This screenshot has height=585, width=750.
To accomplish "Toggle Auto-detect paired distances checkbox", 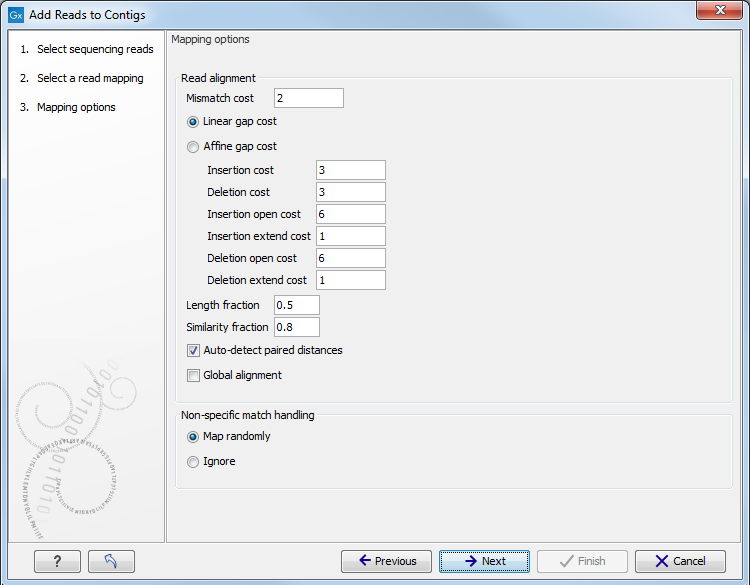I will point(193,351).
